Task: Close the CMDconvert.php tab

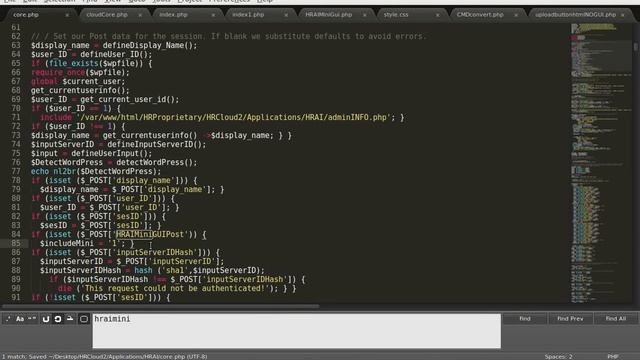Action: click(516, 15)
